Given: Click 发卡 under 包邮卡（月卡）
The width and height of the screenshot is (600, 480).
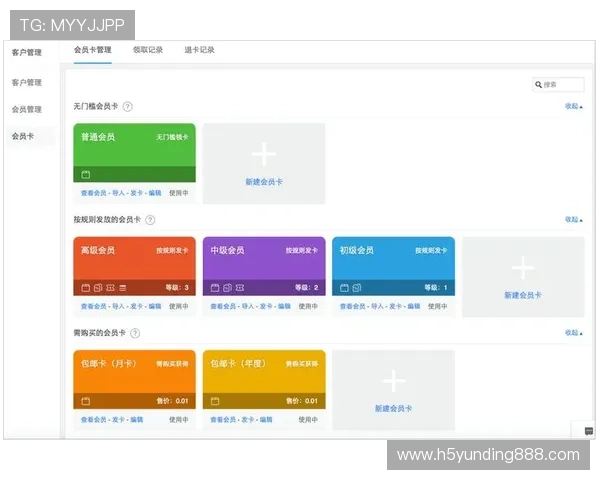Looking at the screenshot, I should point(119,420).
